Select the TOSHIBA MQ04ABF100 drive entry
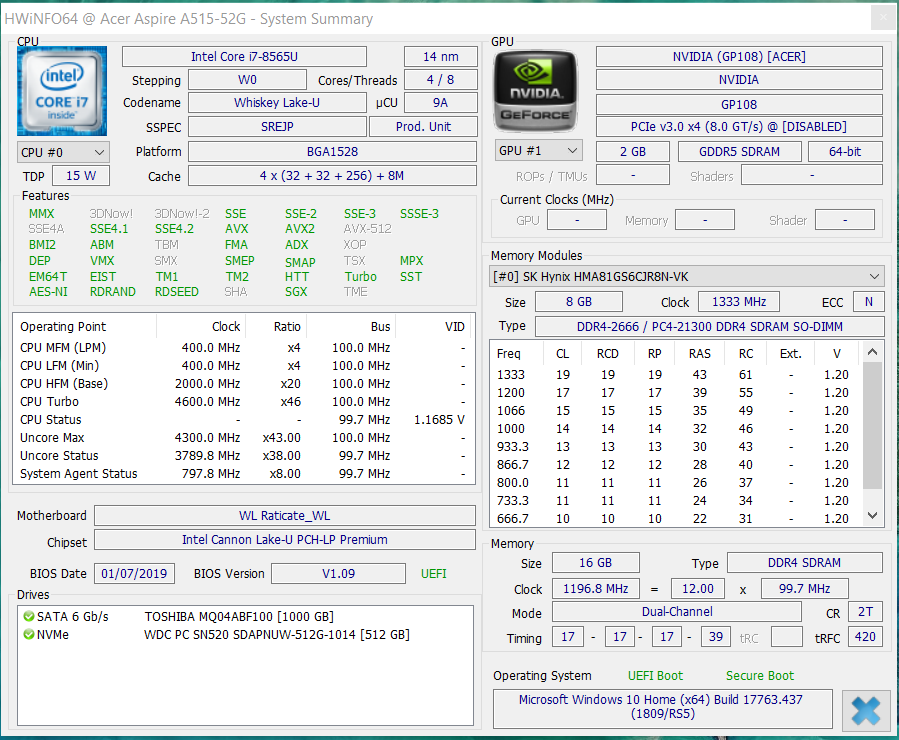 tap(239, 617)
